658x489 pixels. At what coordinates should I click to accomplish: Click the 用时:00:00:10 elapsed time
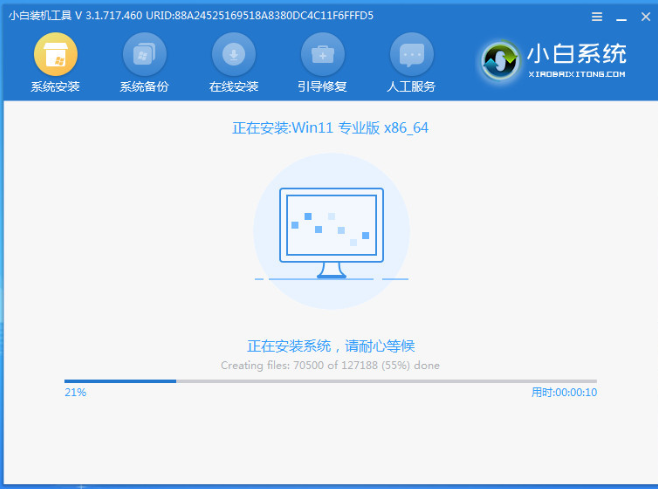564,392
